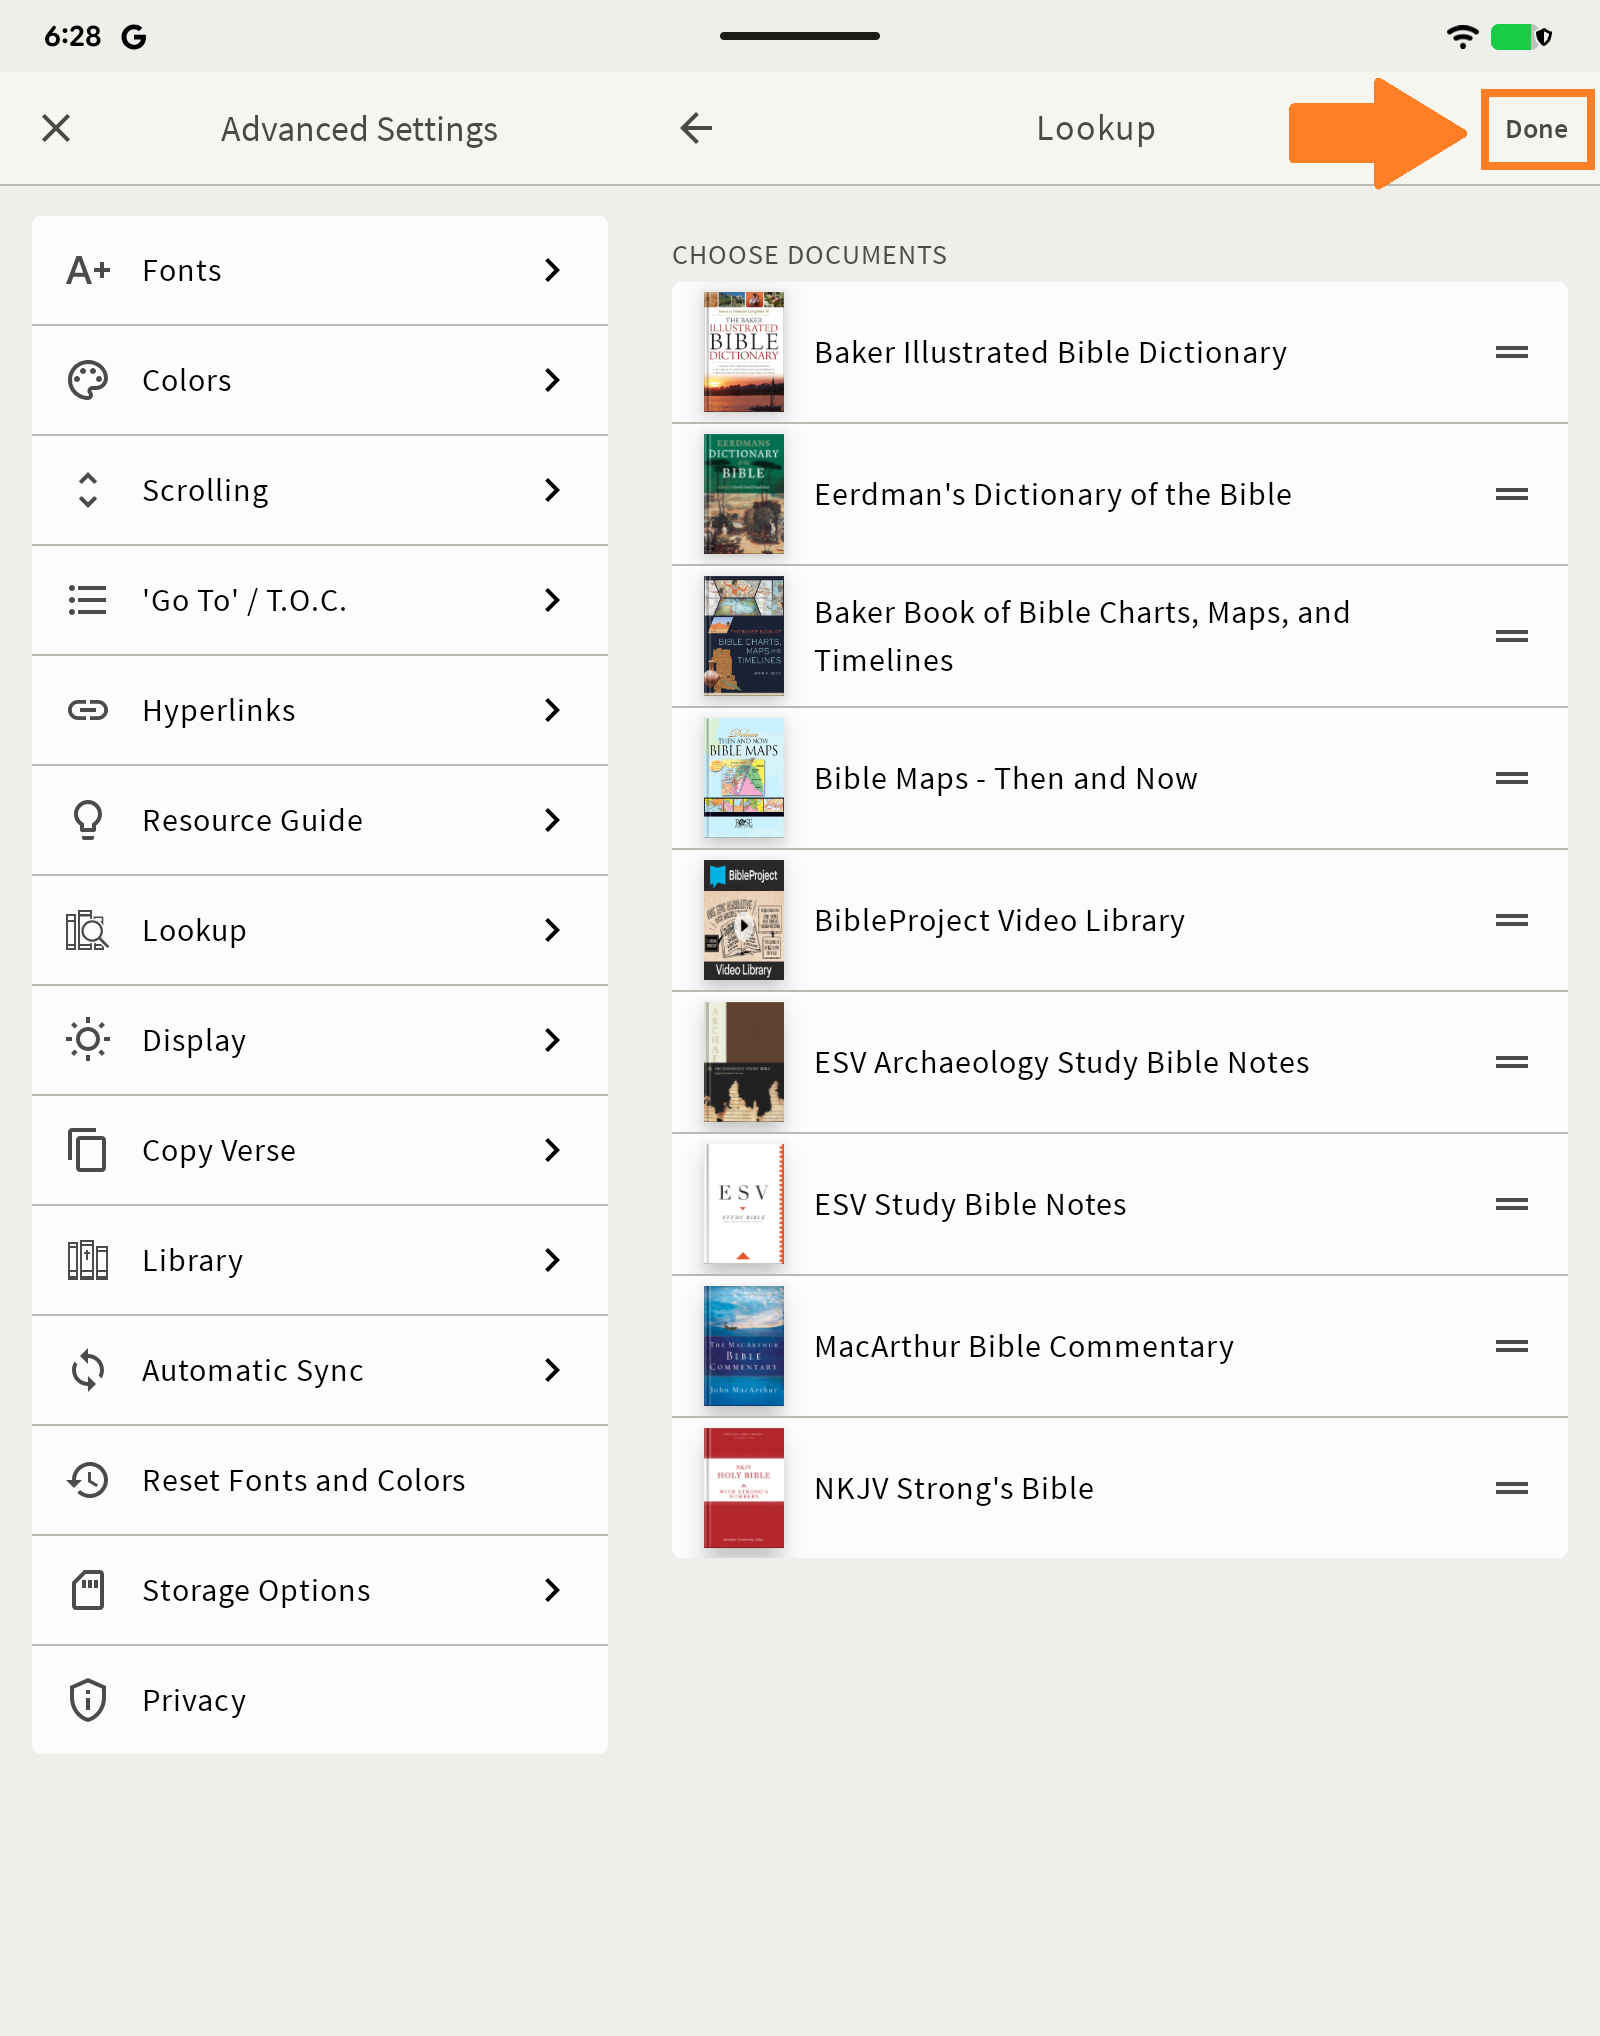The height and width of the screenshot is (2036, 1600).
Task: Click reorder handle for BibleProject Video Library
Action: tap(1512, 920)
